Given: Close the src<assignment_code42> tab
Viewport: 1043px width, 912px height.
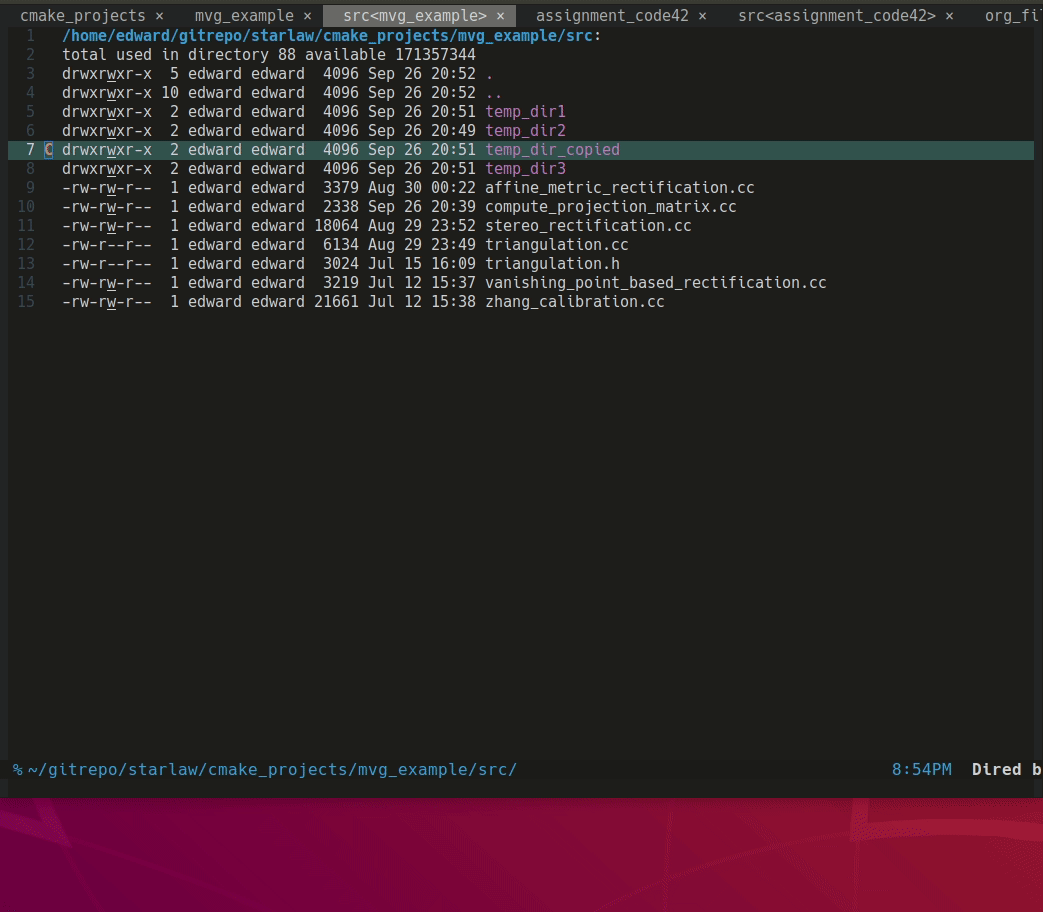Looking at the screenshot, I should pos(949,16).
